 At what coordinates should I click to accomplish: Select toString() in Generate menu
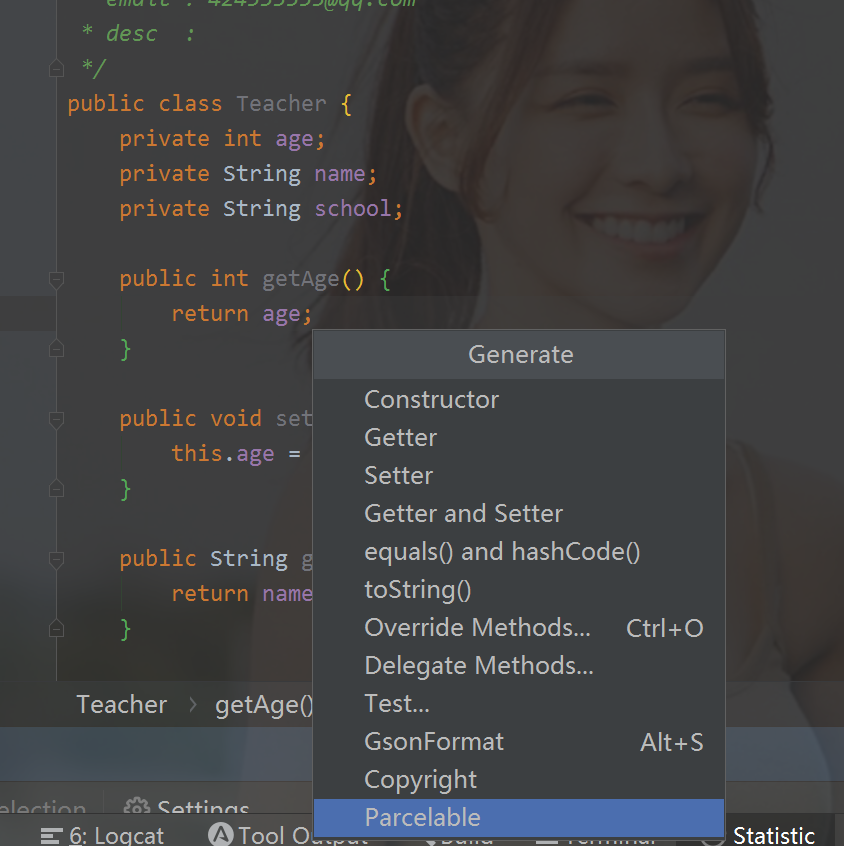click(x=519, y=590)
